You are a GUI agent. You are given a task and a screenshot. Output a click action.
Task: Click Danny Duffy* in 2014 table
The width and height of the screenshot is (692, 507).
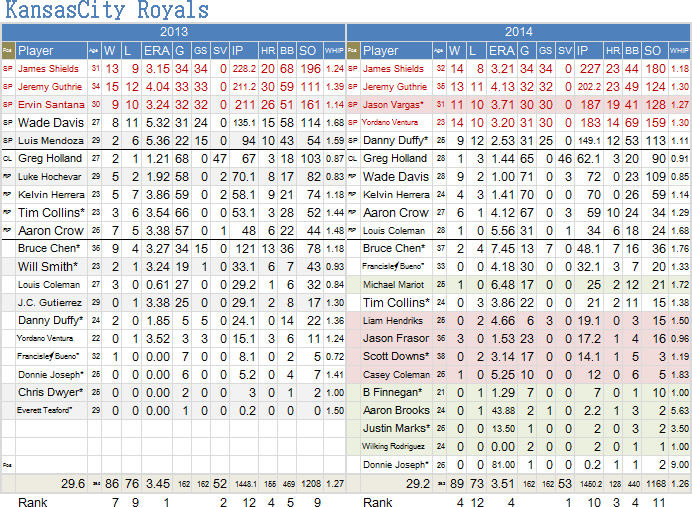click(x=395, y=140)
